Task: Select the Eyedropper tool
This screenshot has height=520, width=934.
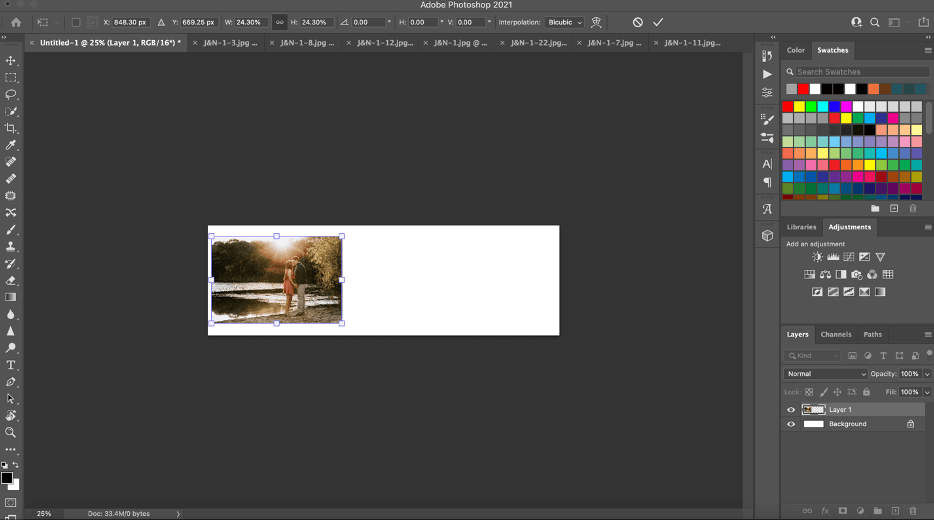Action: pos(11,145)
